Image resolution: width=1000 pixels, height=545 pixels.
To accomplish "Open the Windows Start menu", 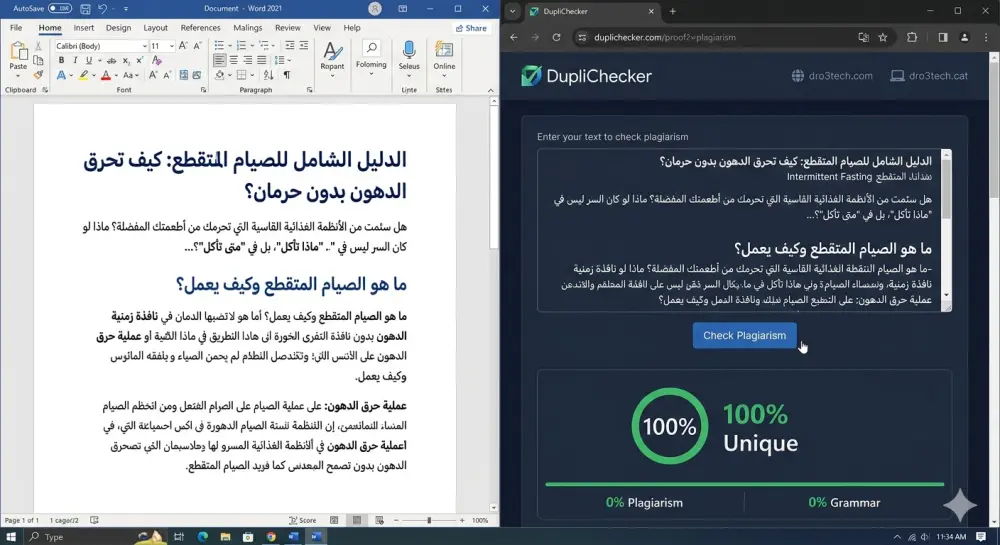I will (11, 537).
